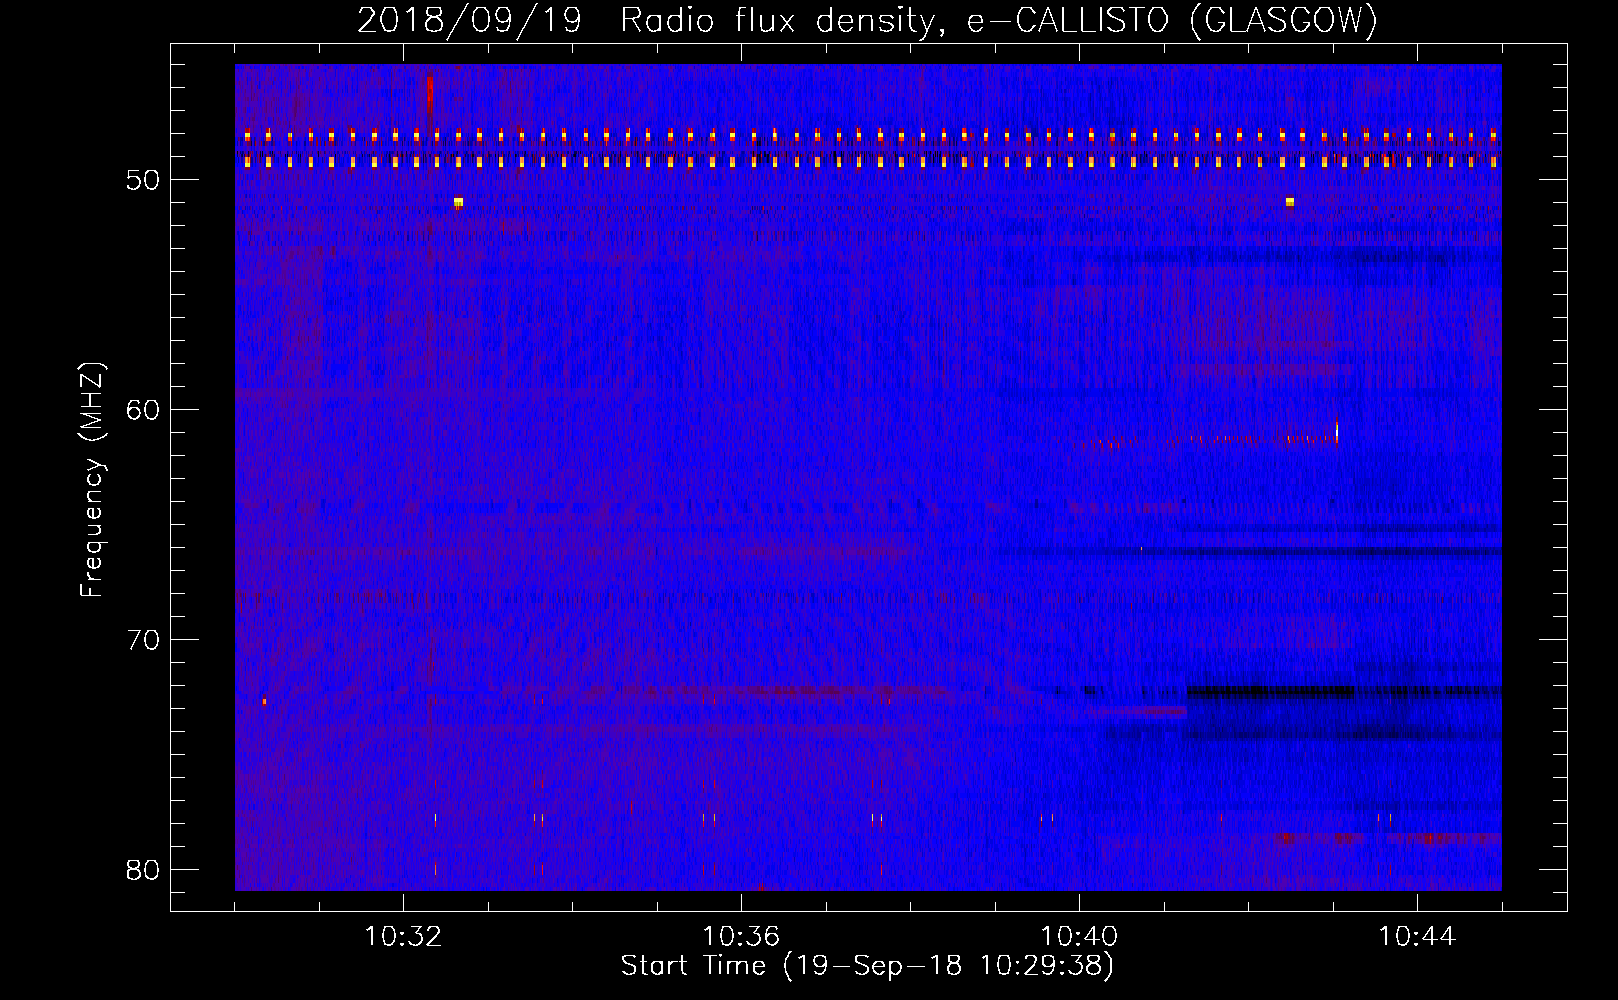Screen dimensions: 1618x1000
Task: Click the small orange dot near 73 MHz at left
Action: 264,701
